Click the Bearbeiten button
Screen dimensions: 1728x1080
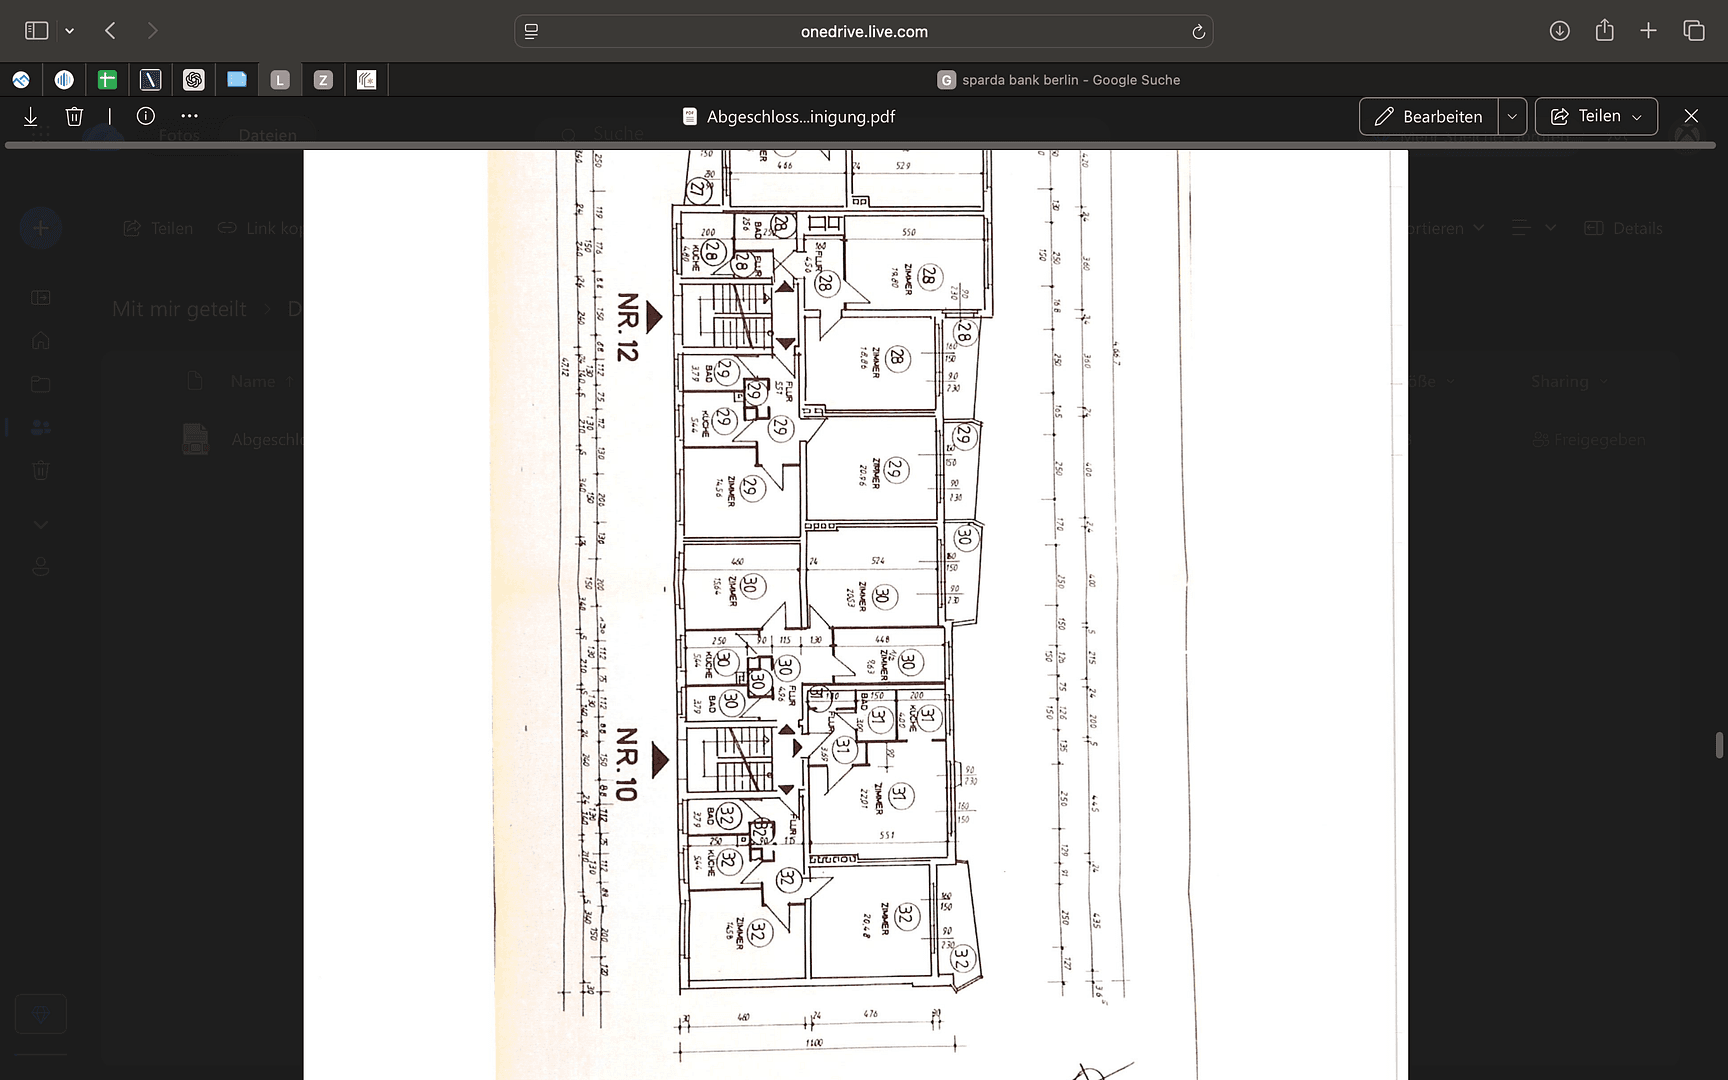[1428, 117]
